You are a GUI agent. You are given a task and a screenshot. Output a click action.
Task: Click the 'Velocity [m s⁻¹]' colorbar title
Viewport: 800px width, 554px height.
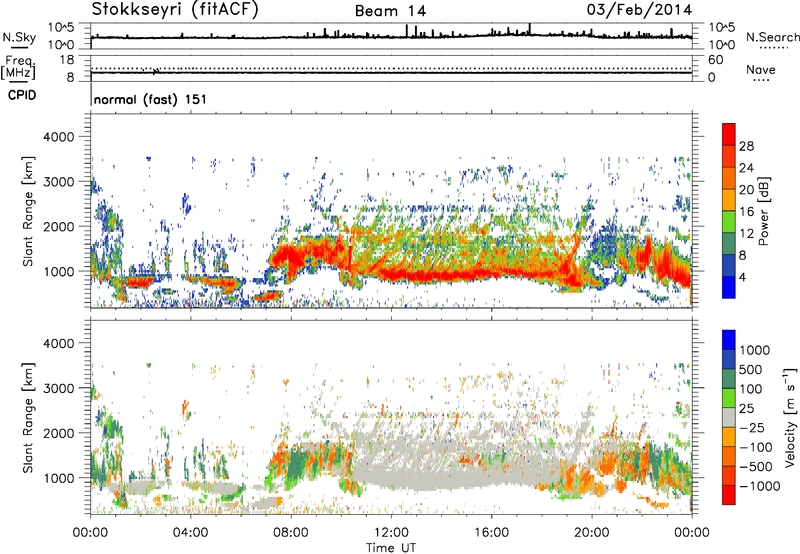(x=790, y=417)
